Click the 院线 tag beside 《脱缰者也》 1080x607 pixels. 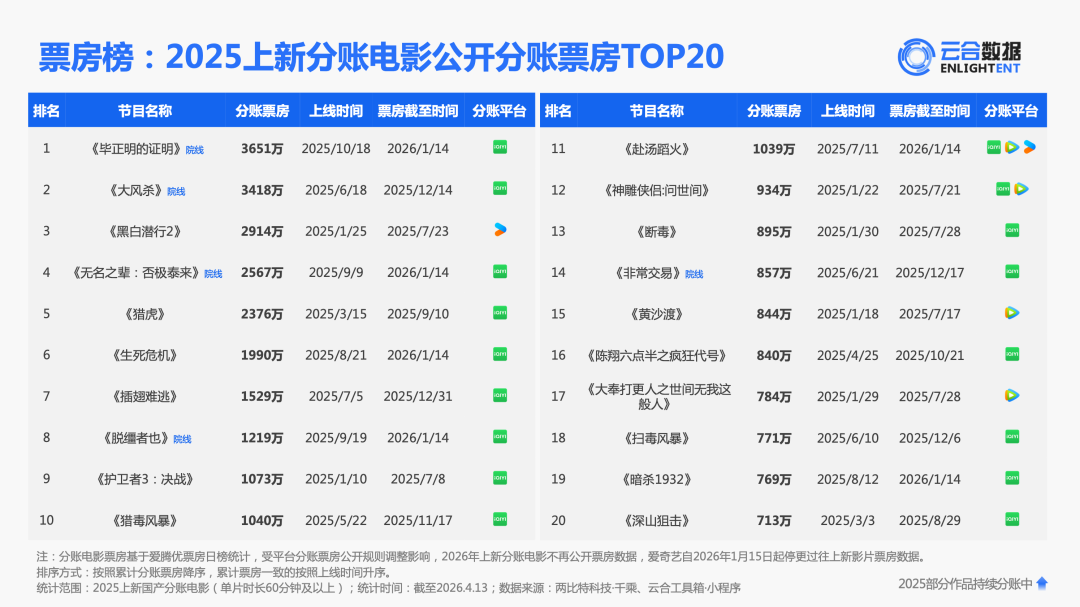183,440
